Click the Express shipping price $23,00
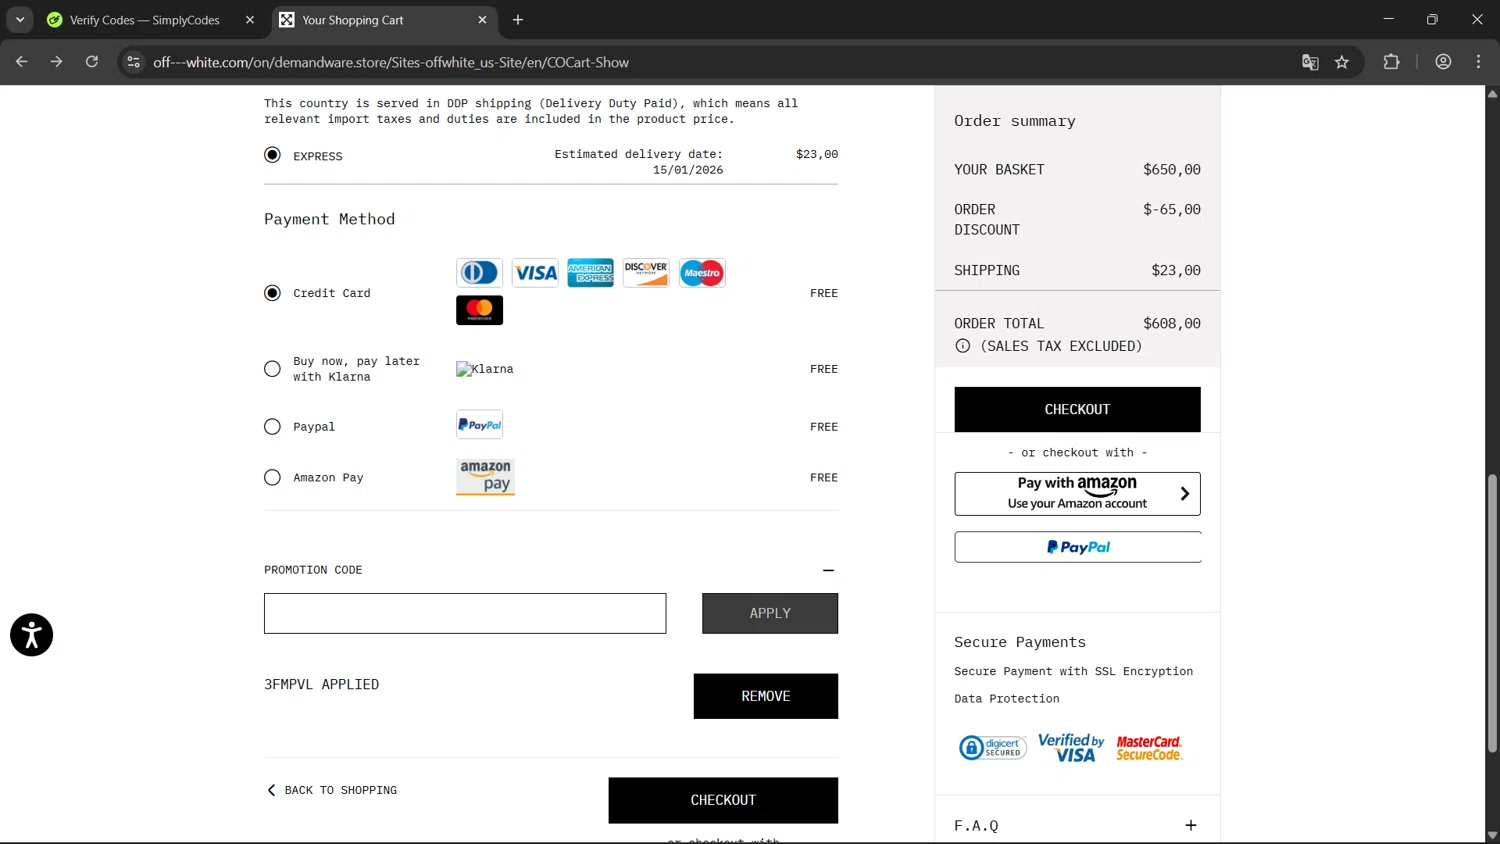Screen dimensions: 1500x844 click(x=817, y=154)
